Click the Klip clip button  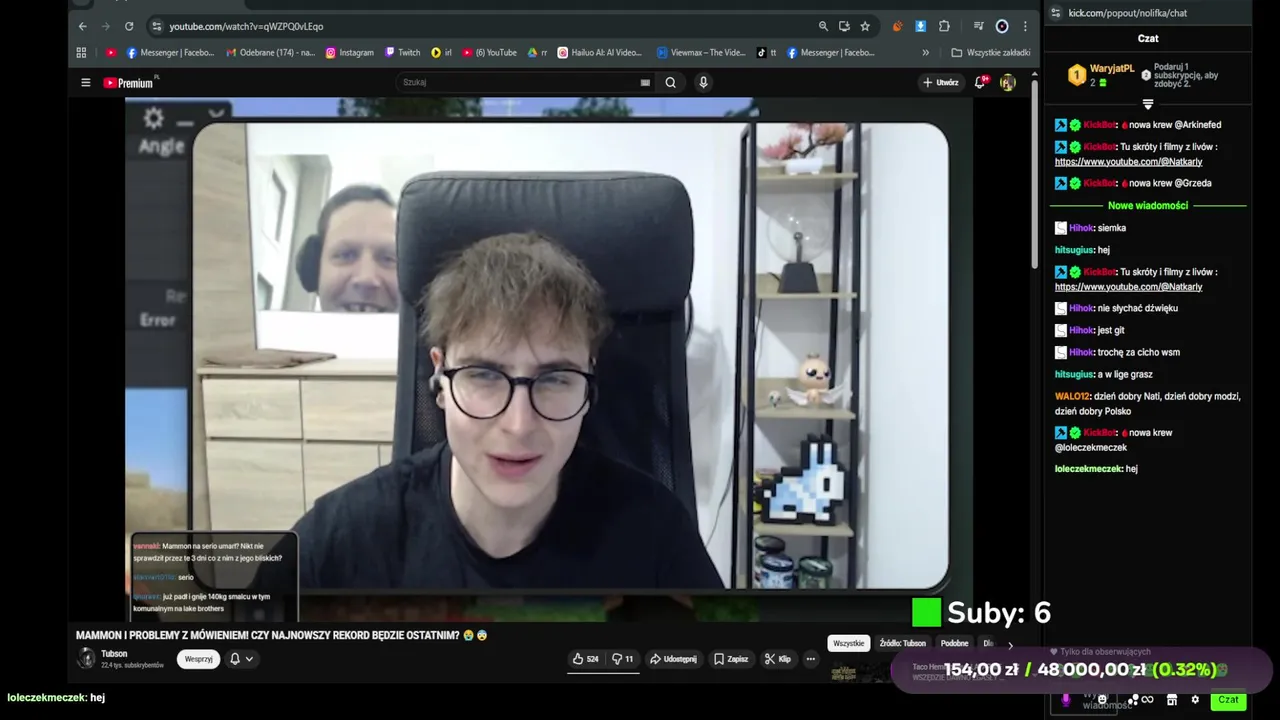778,659
